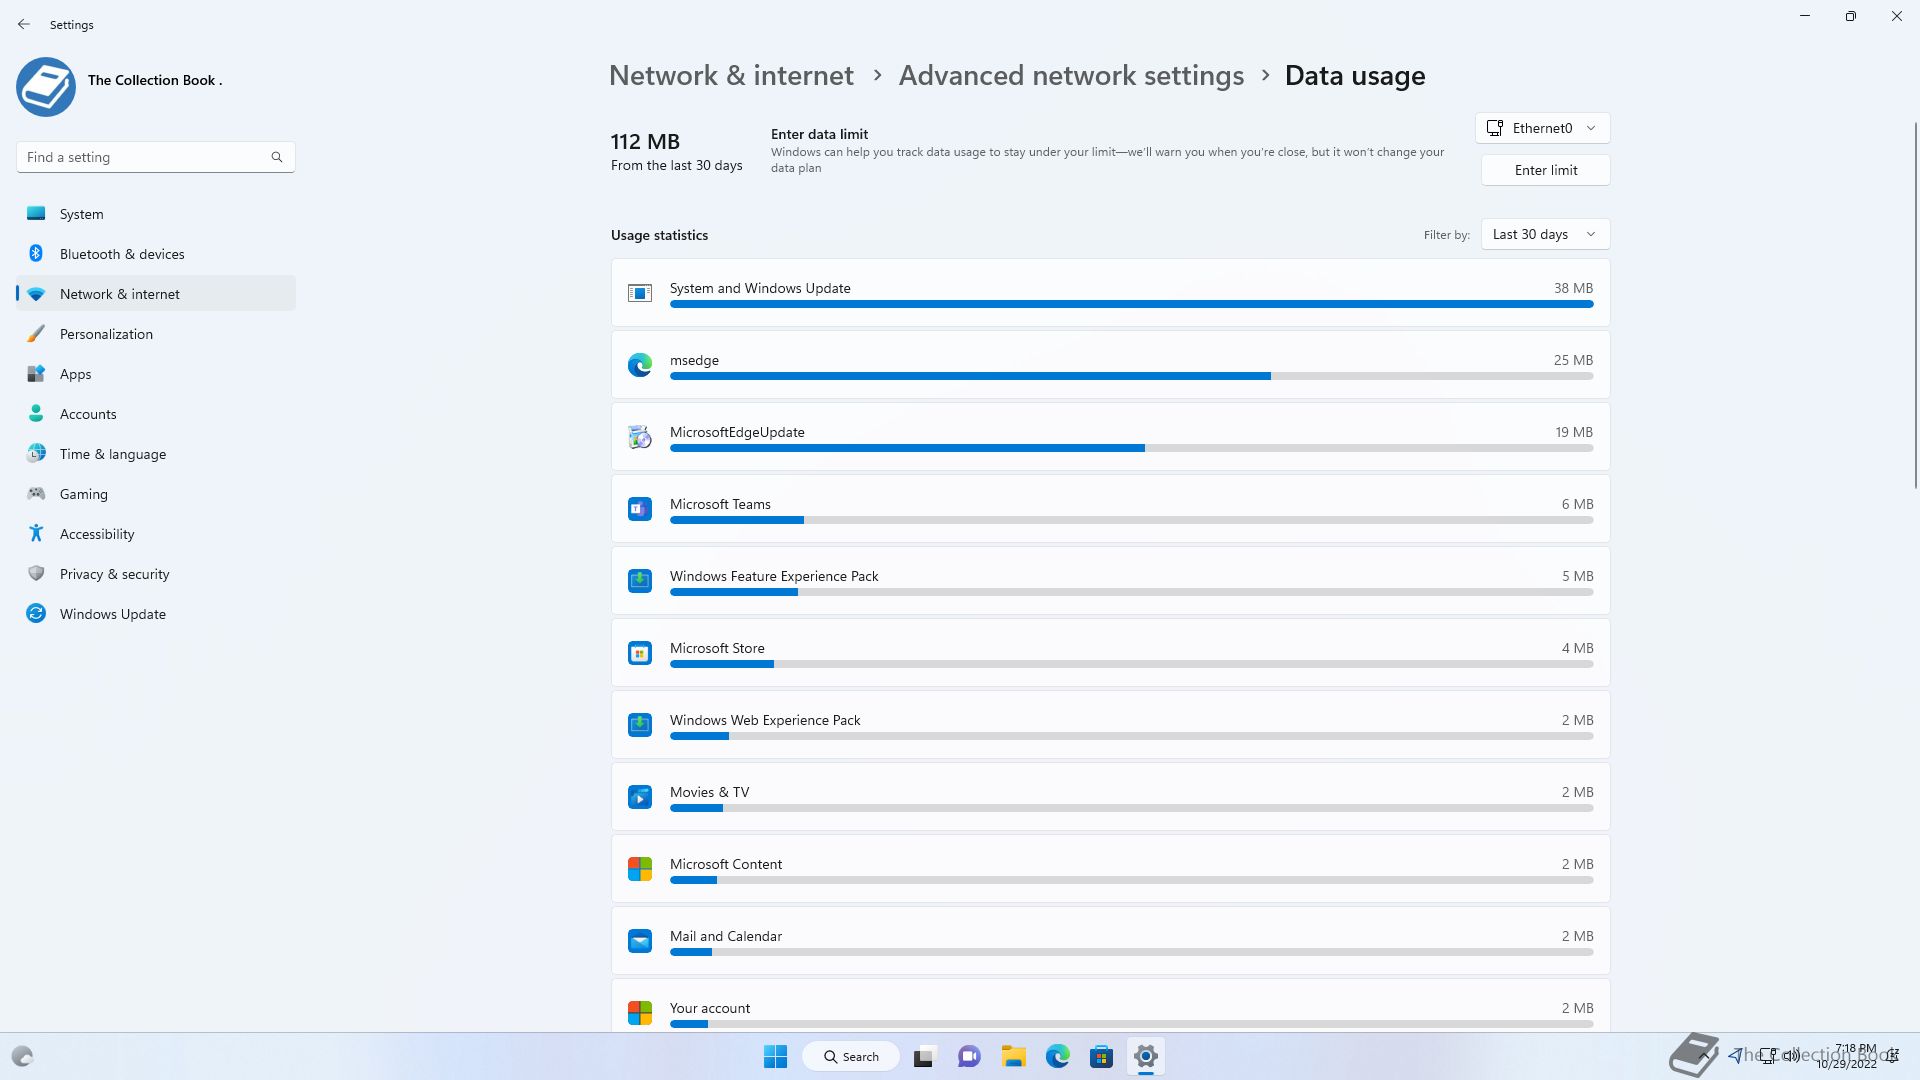
Task: Open Accessibility settings category
Action: pos(156,534)
